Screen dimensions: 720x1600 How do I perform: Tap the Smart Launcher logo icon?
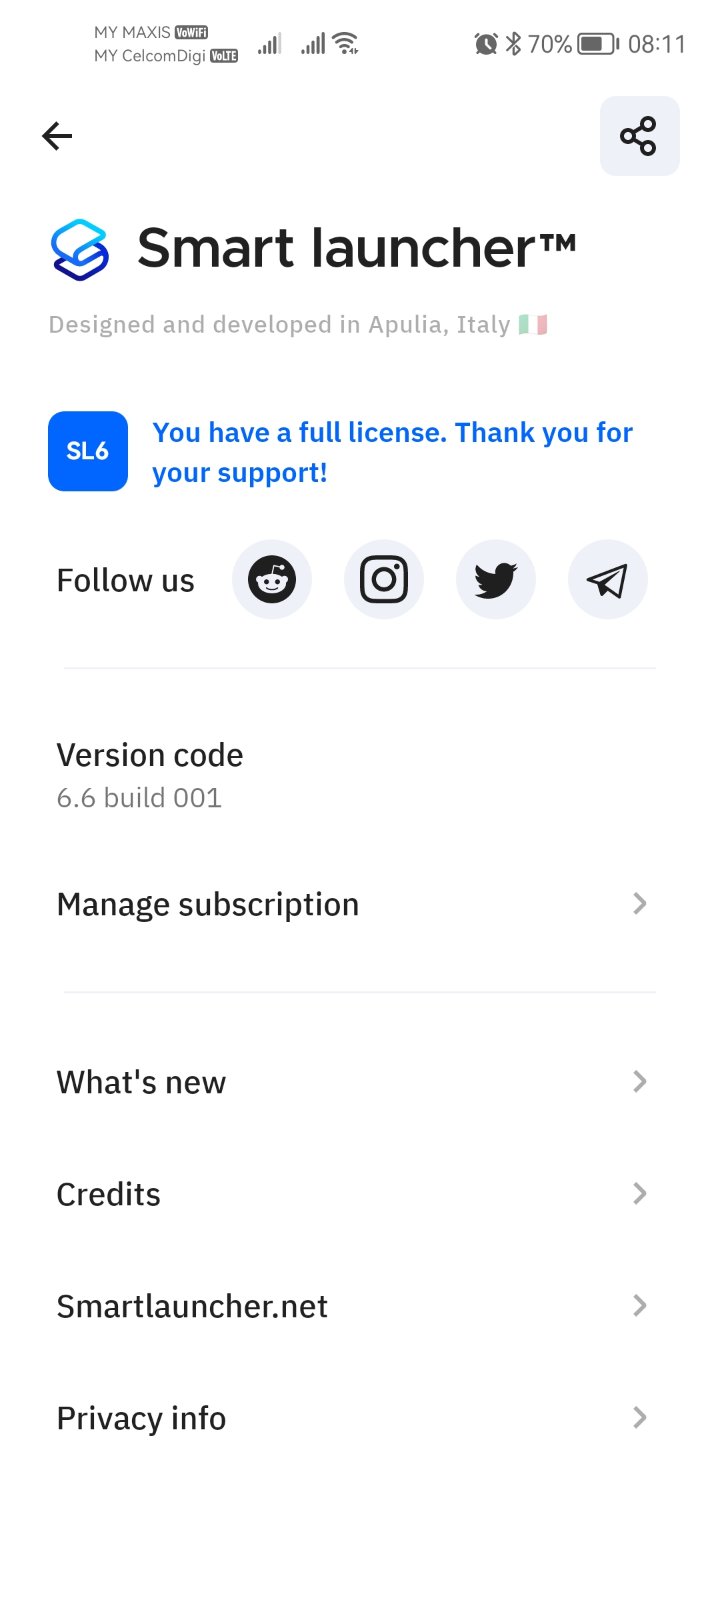[80, 249]
